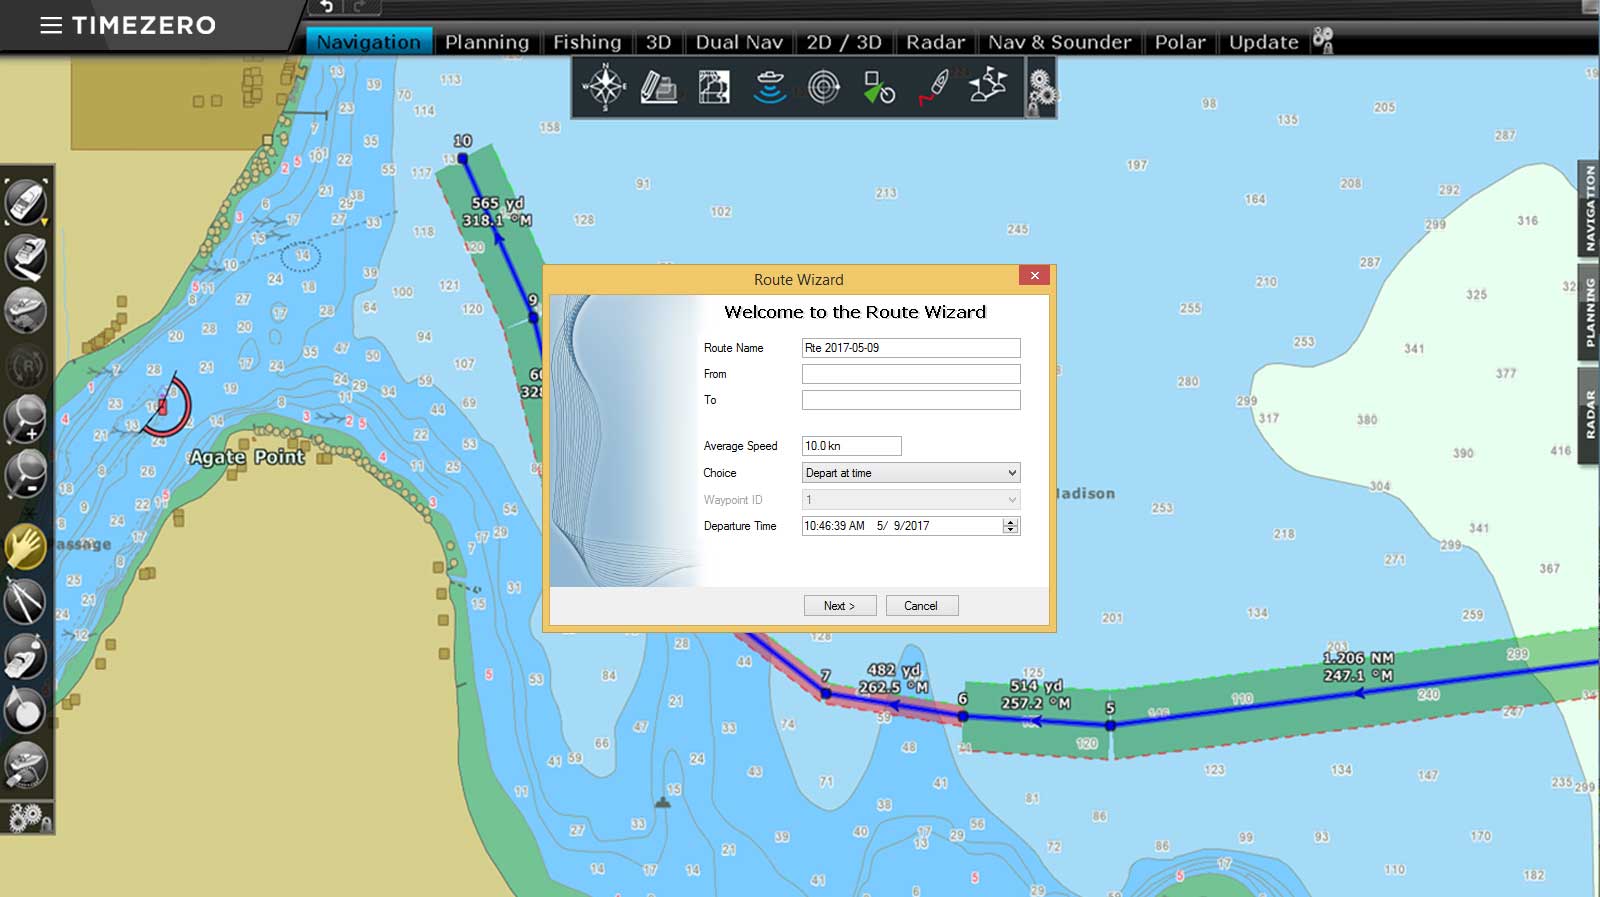
Task: Expand the side PLANNING panel tab
Action: point(1589,312)
